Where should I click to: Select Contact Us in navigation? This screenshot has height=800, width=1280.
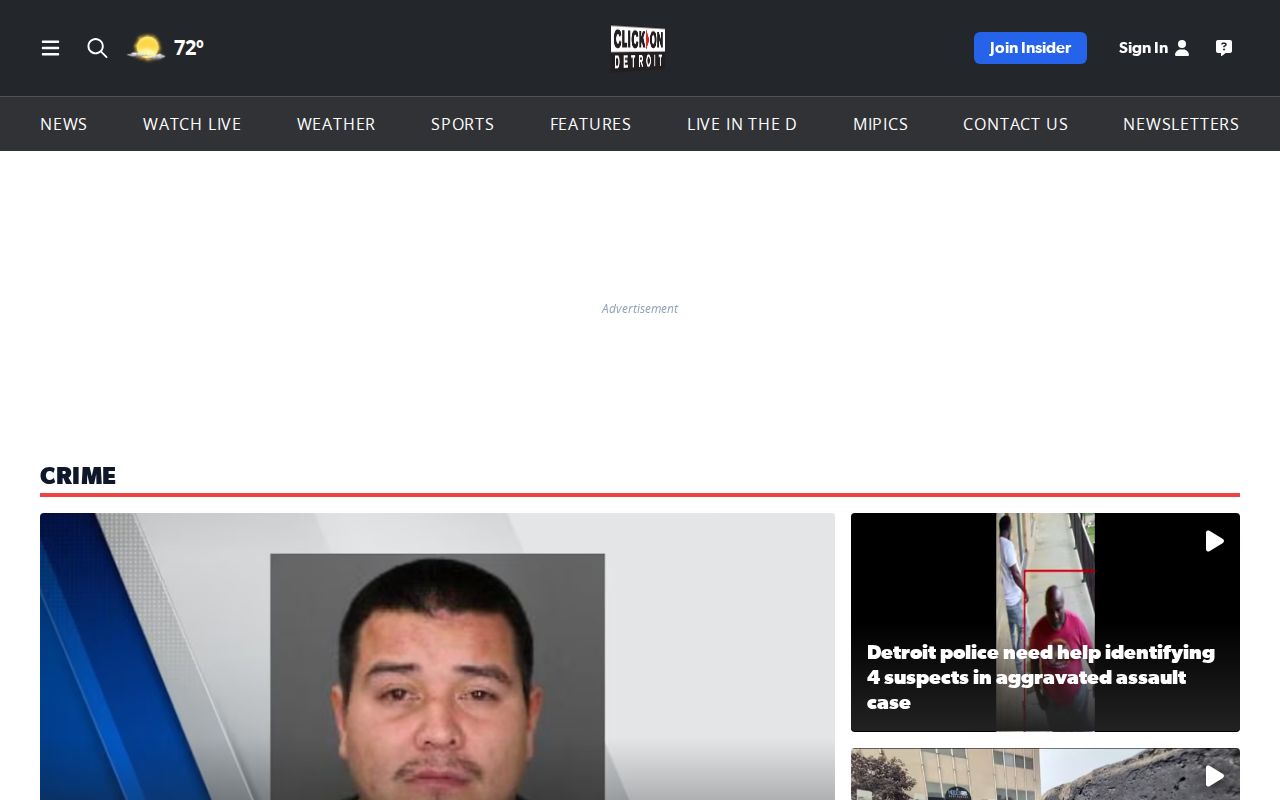(x=1016, y=124)
